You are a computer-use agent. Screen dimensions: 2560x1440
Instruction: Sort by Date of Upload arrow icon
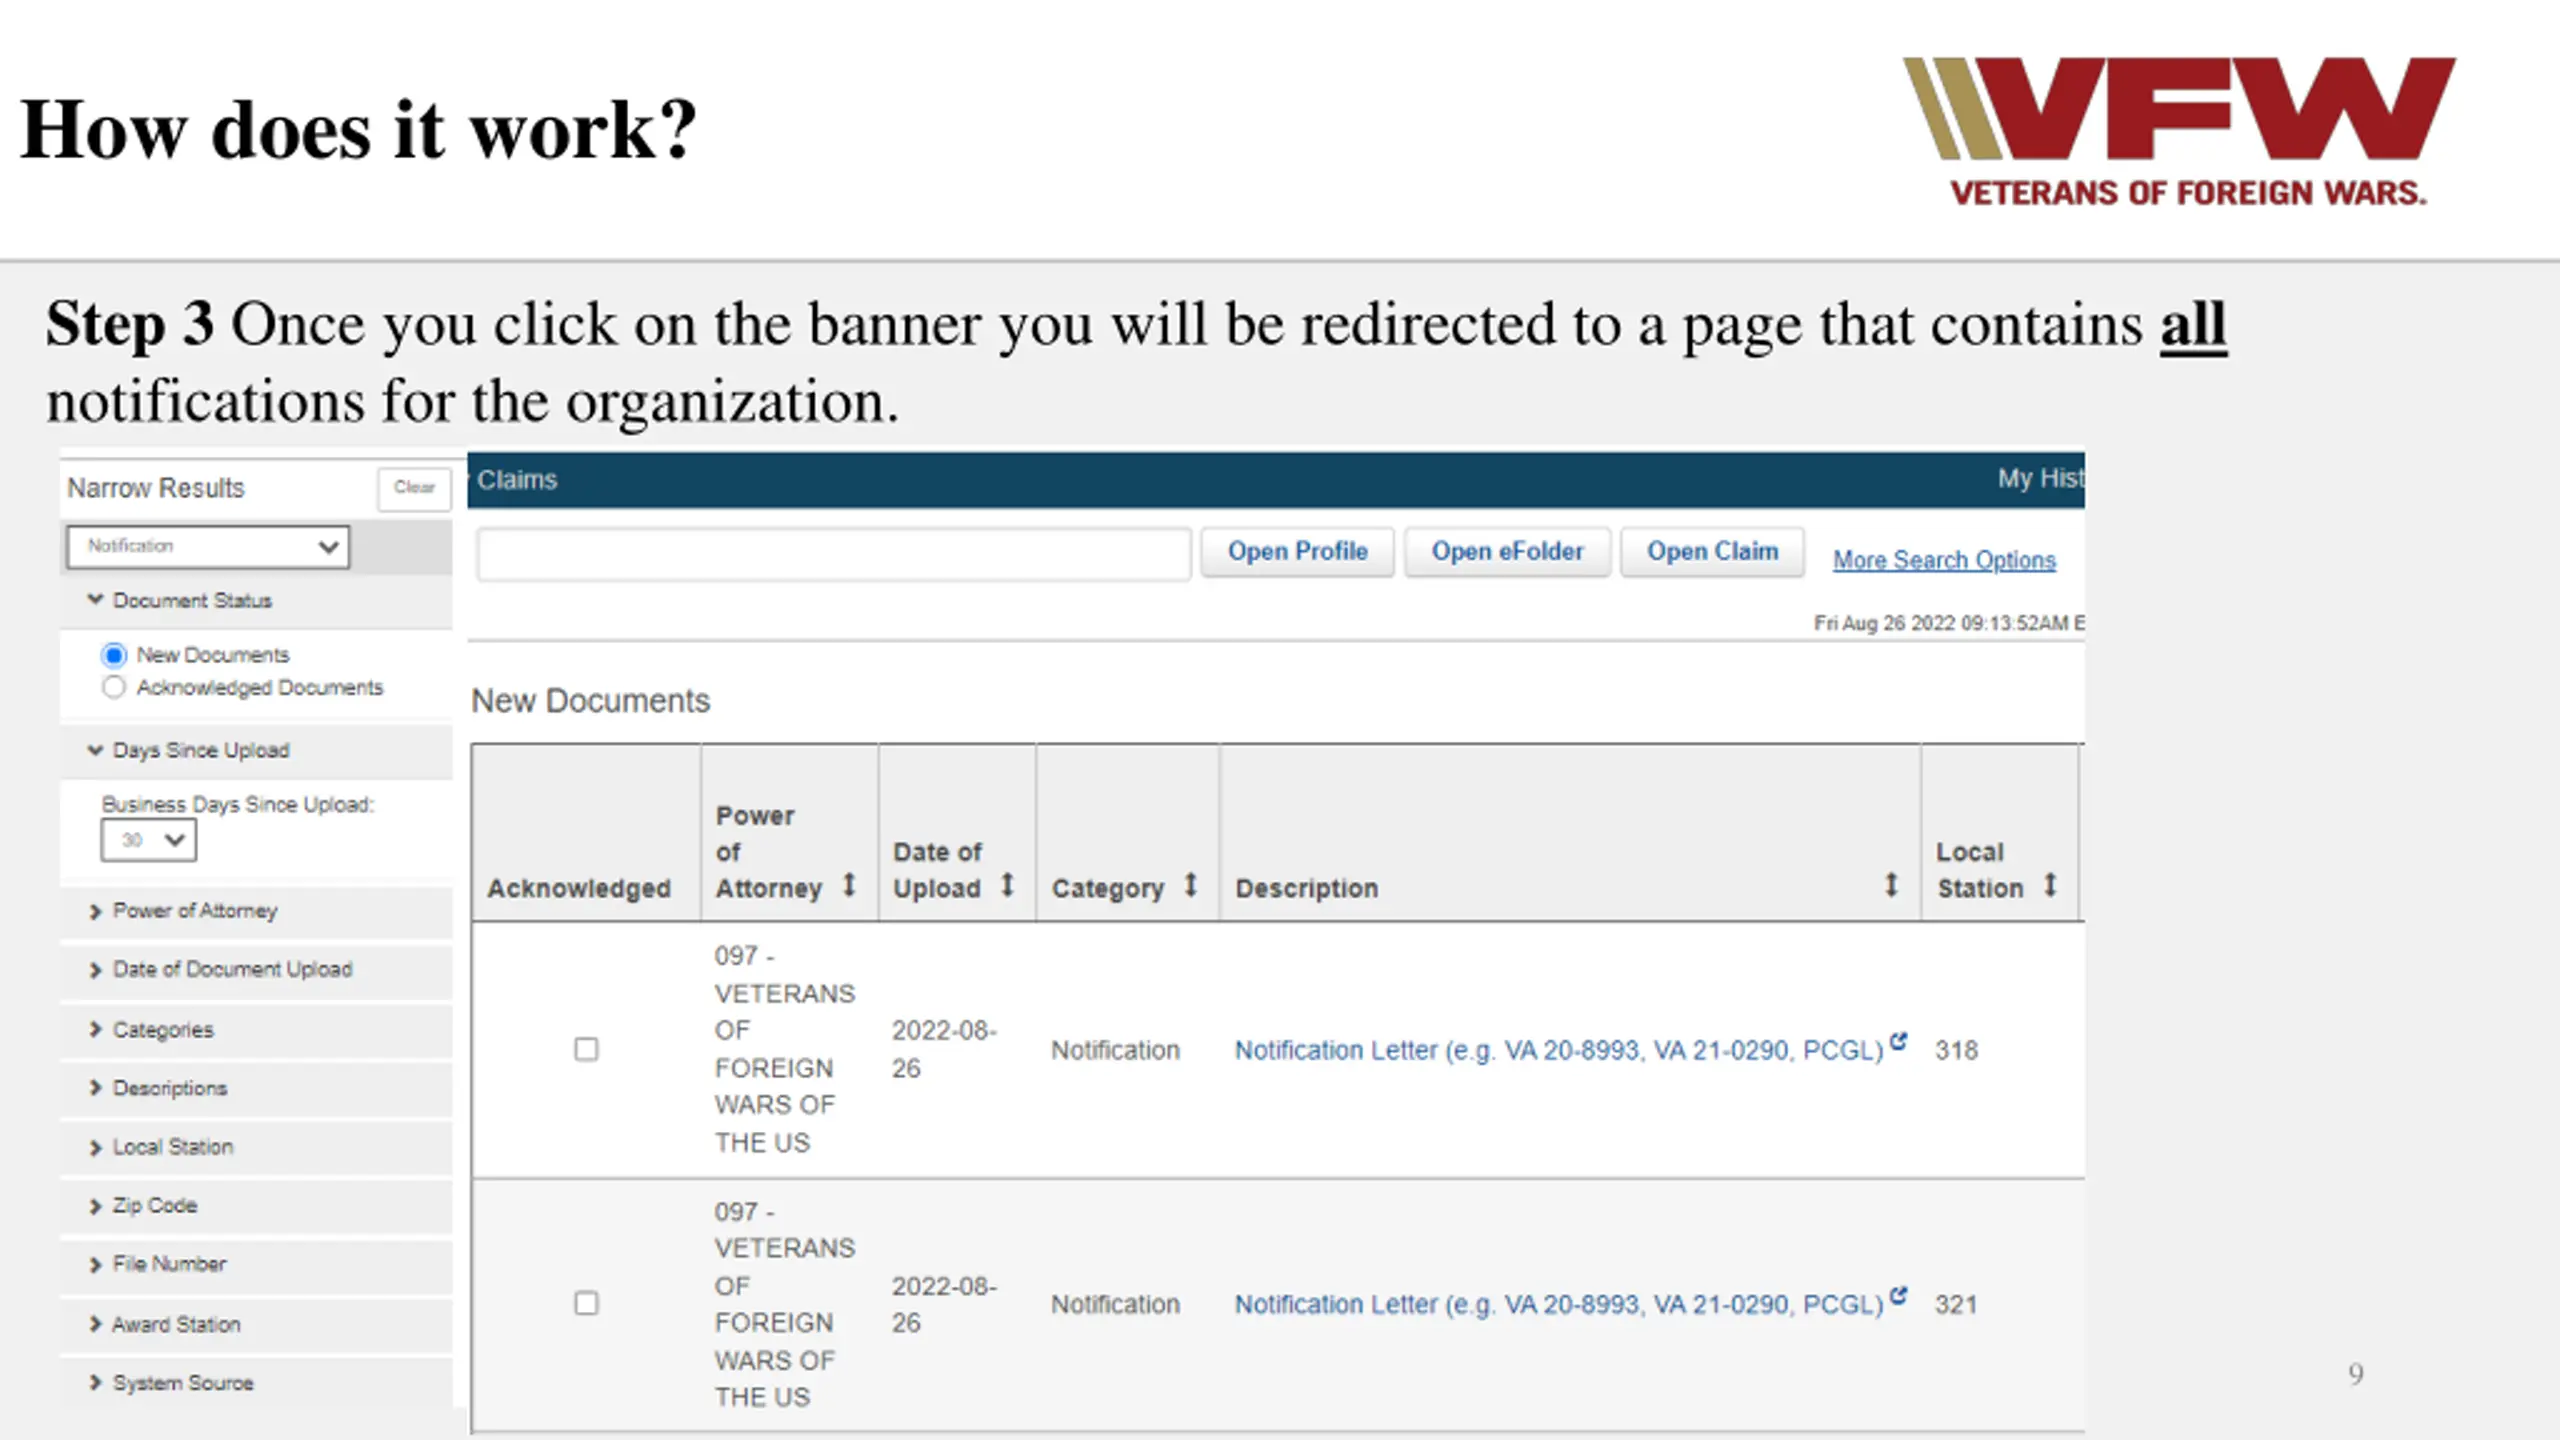(x=1008, y=885)
